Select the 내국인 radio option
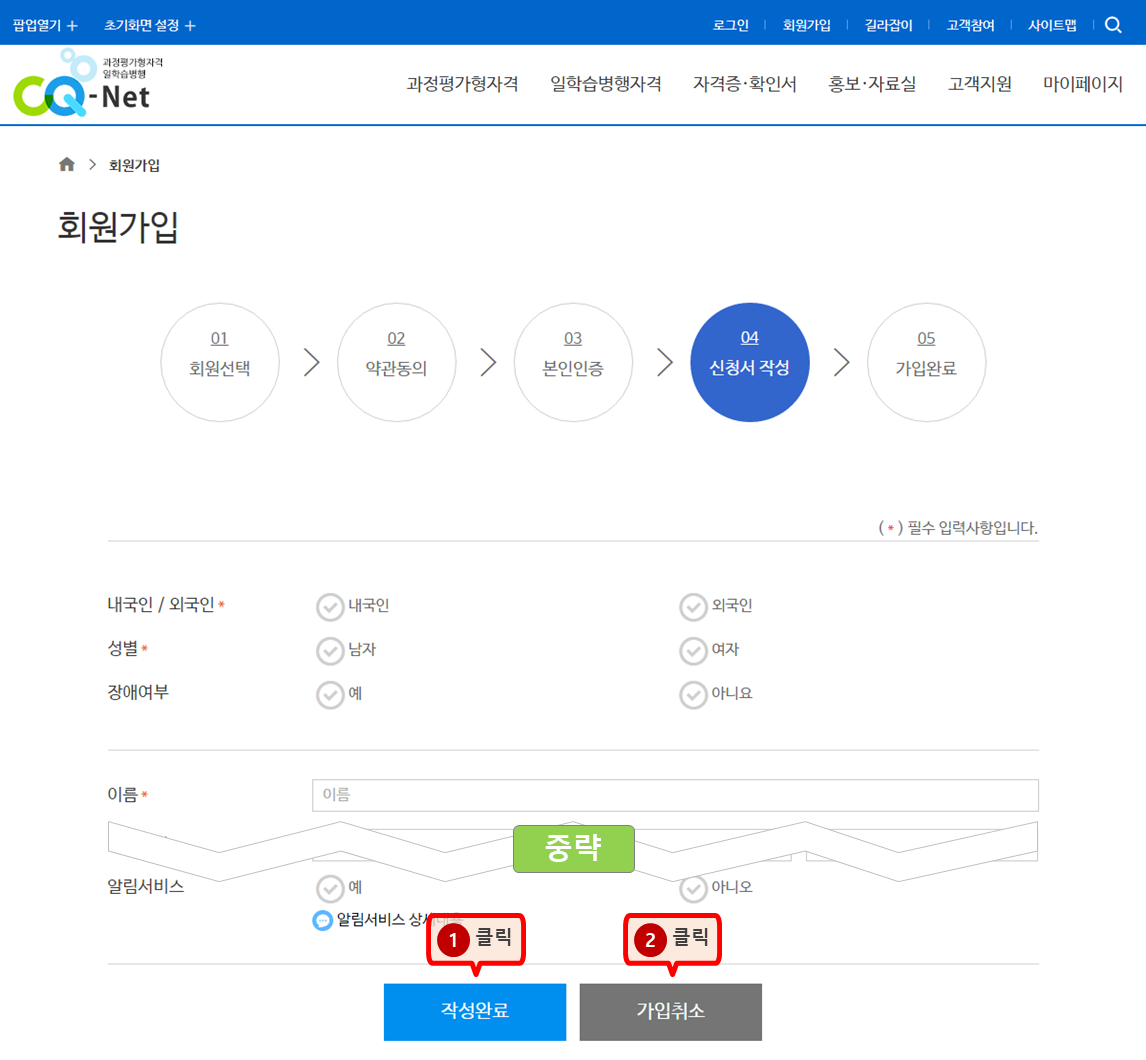 point(330,607)
